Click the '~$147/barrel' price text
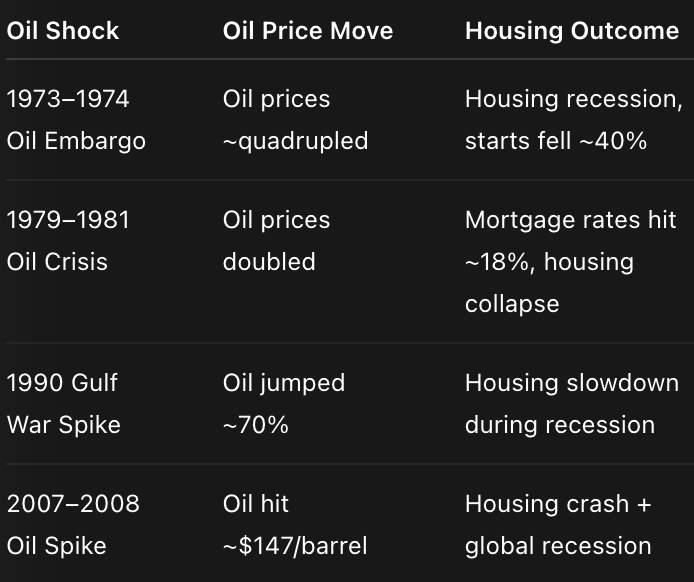The image size is (694, 582). [295, 546]
